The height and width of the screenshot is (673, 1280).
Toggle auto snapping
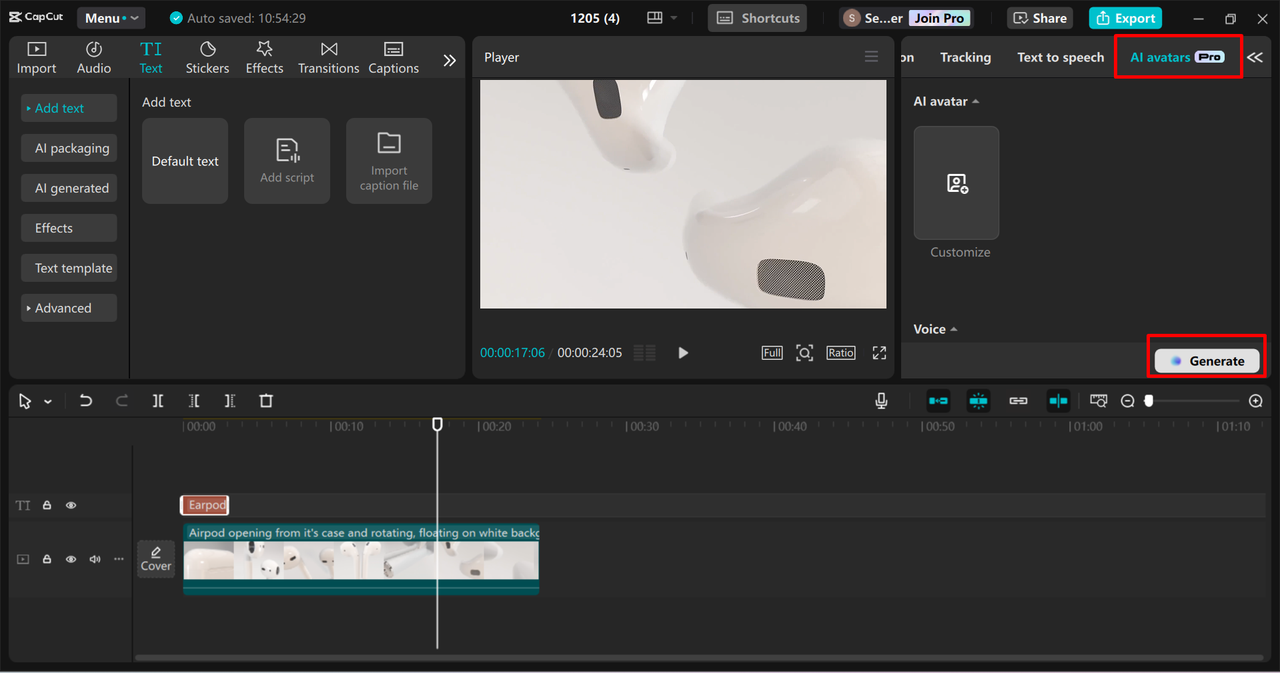pos(978,401)
